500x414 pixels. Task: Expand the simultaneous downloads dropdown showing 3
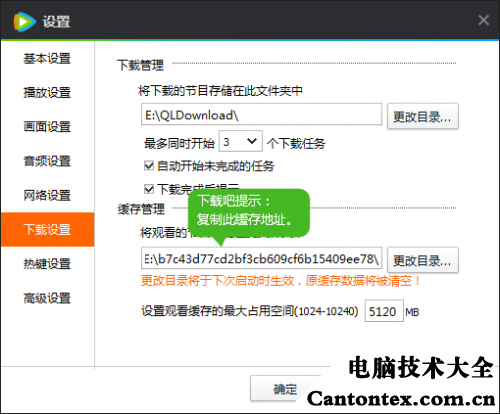(240, 141)
